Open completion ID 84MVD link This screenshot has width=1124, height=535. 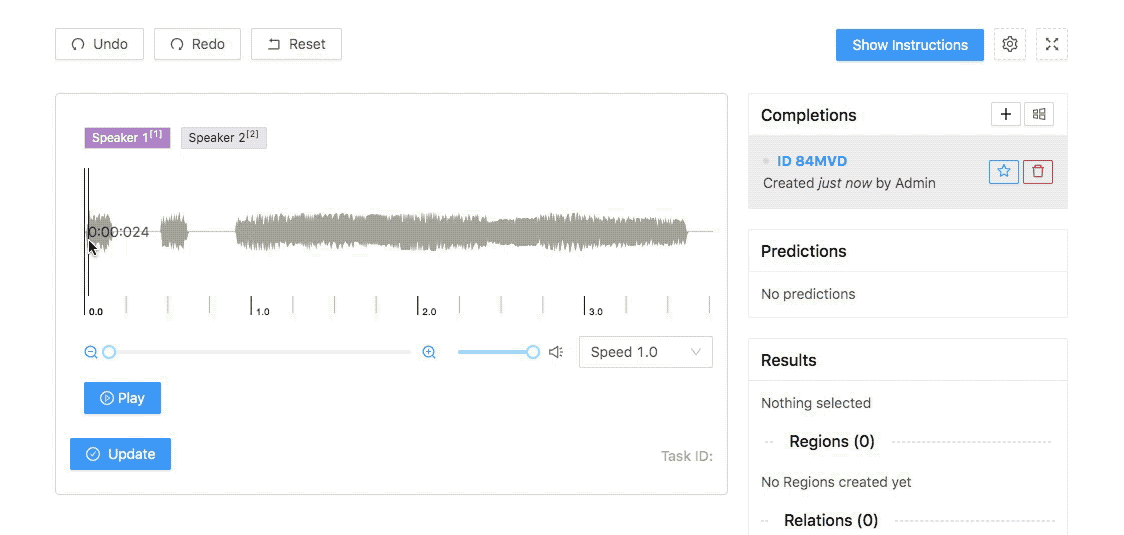click(811, 161)
